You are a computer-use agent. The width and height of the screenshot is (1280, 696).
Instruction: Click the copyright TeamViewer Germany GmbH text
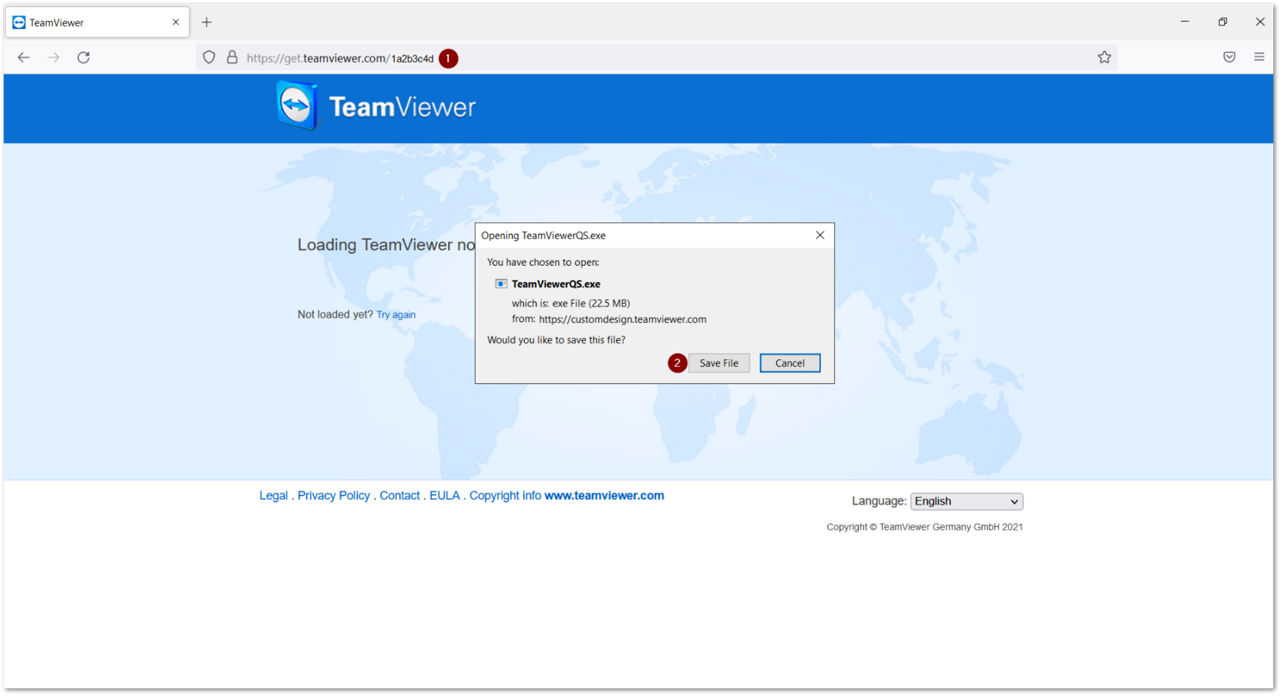click(925, 527)
